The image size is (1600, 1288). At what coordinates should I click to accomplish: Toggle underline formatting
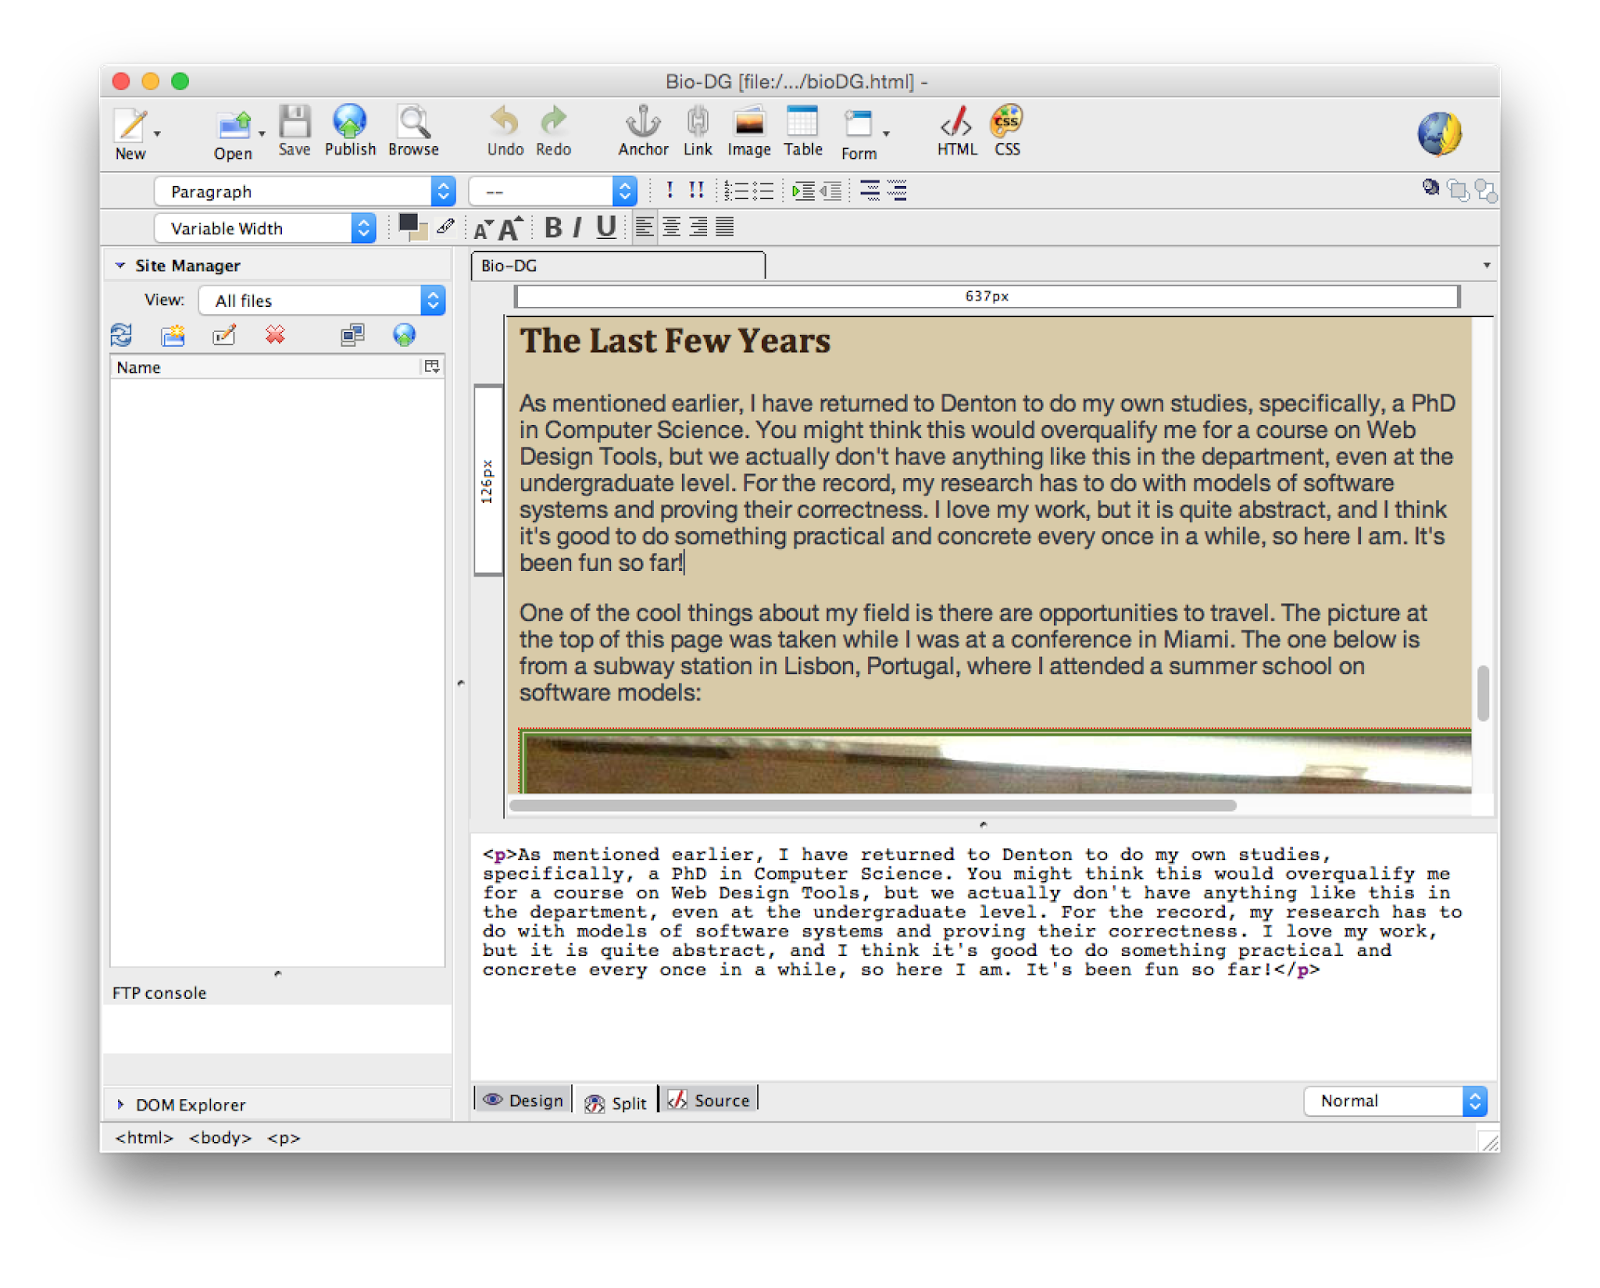606,228
